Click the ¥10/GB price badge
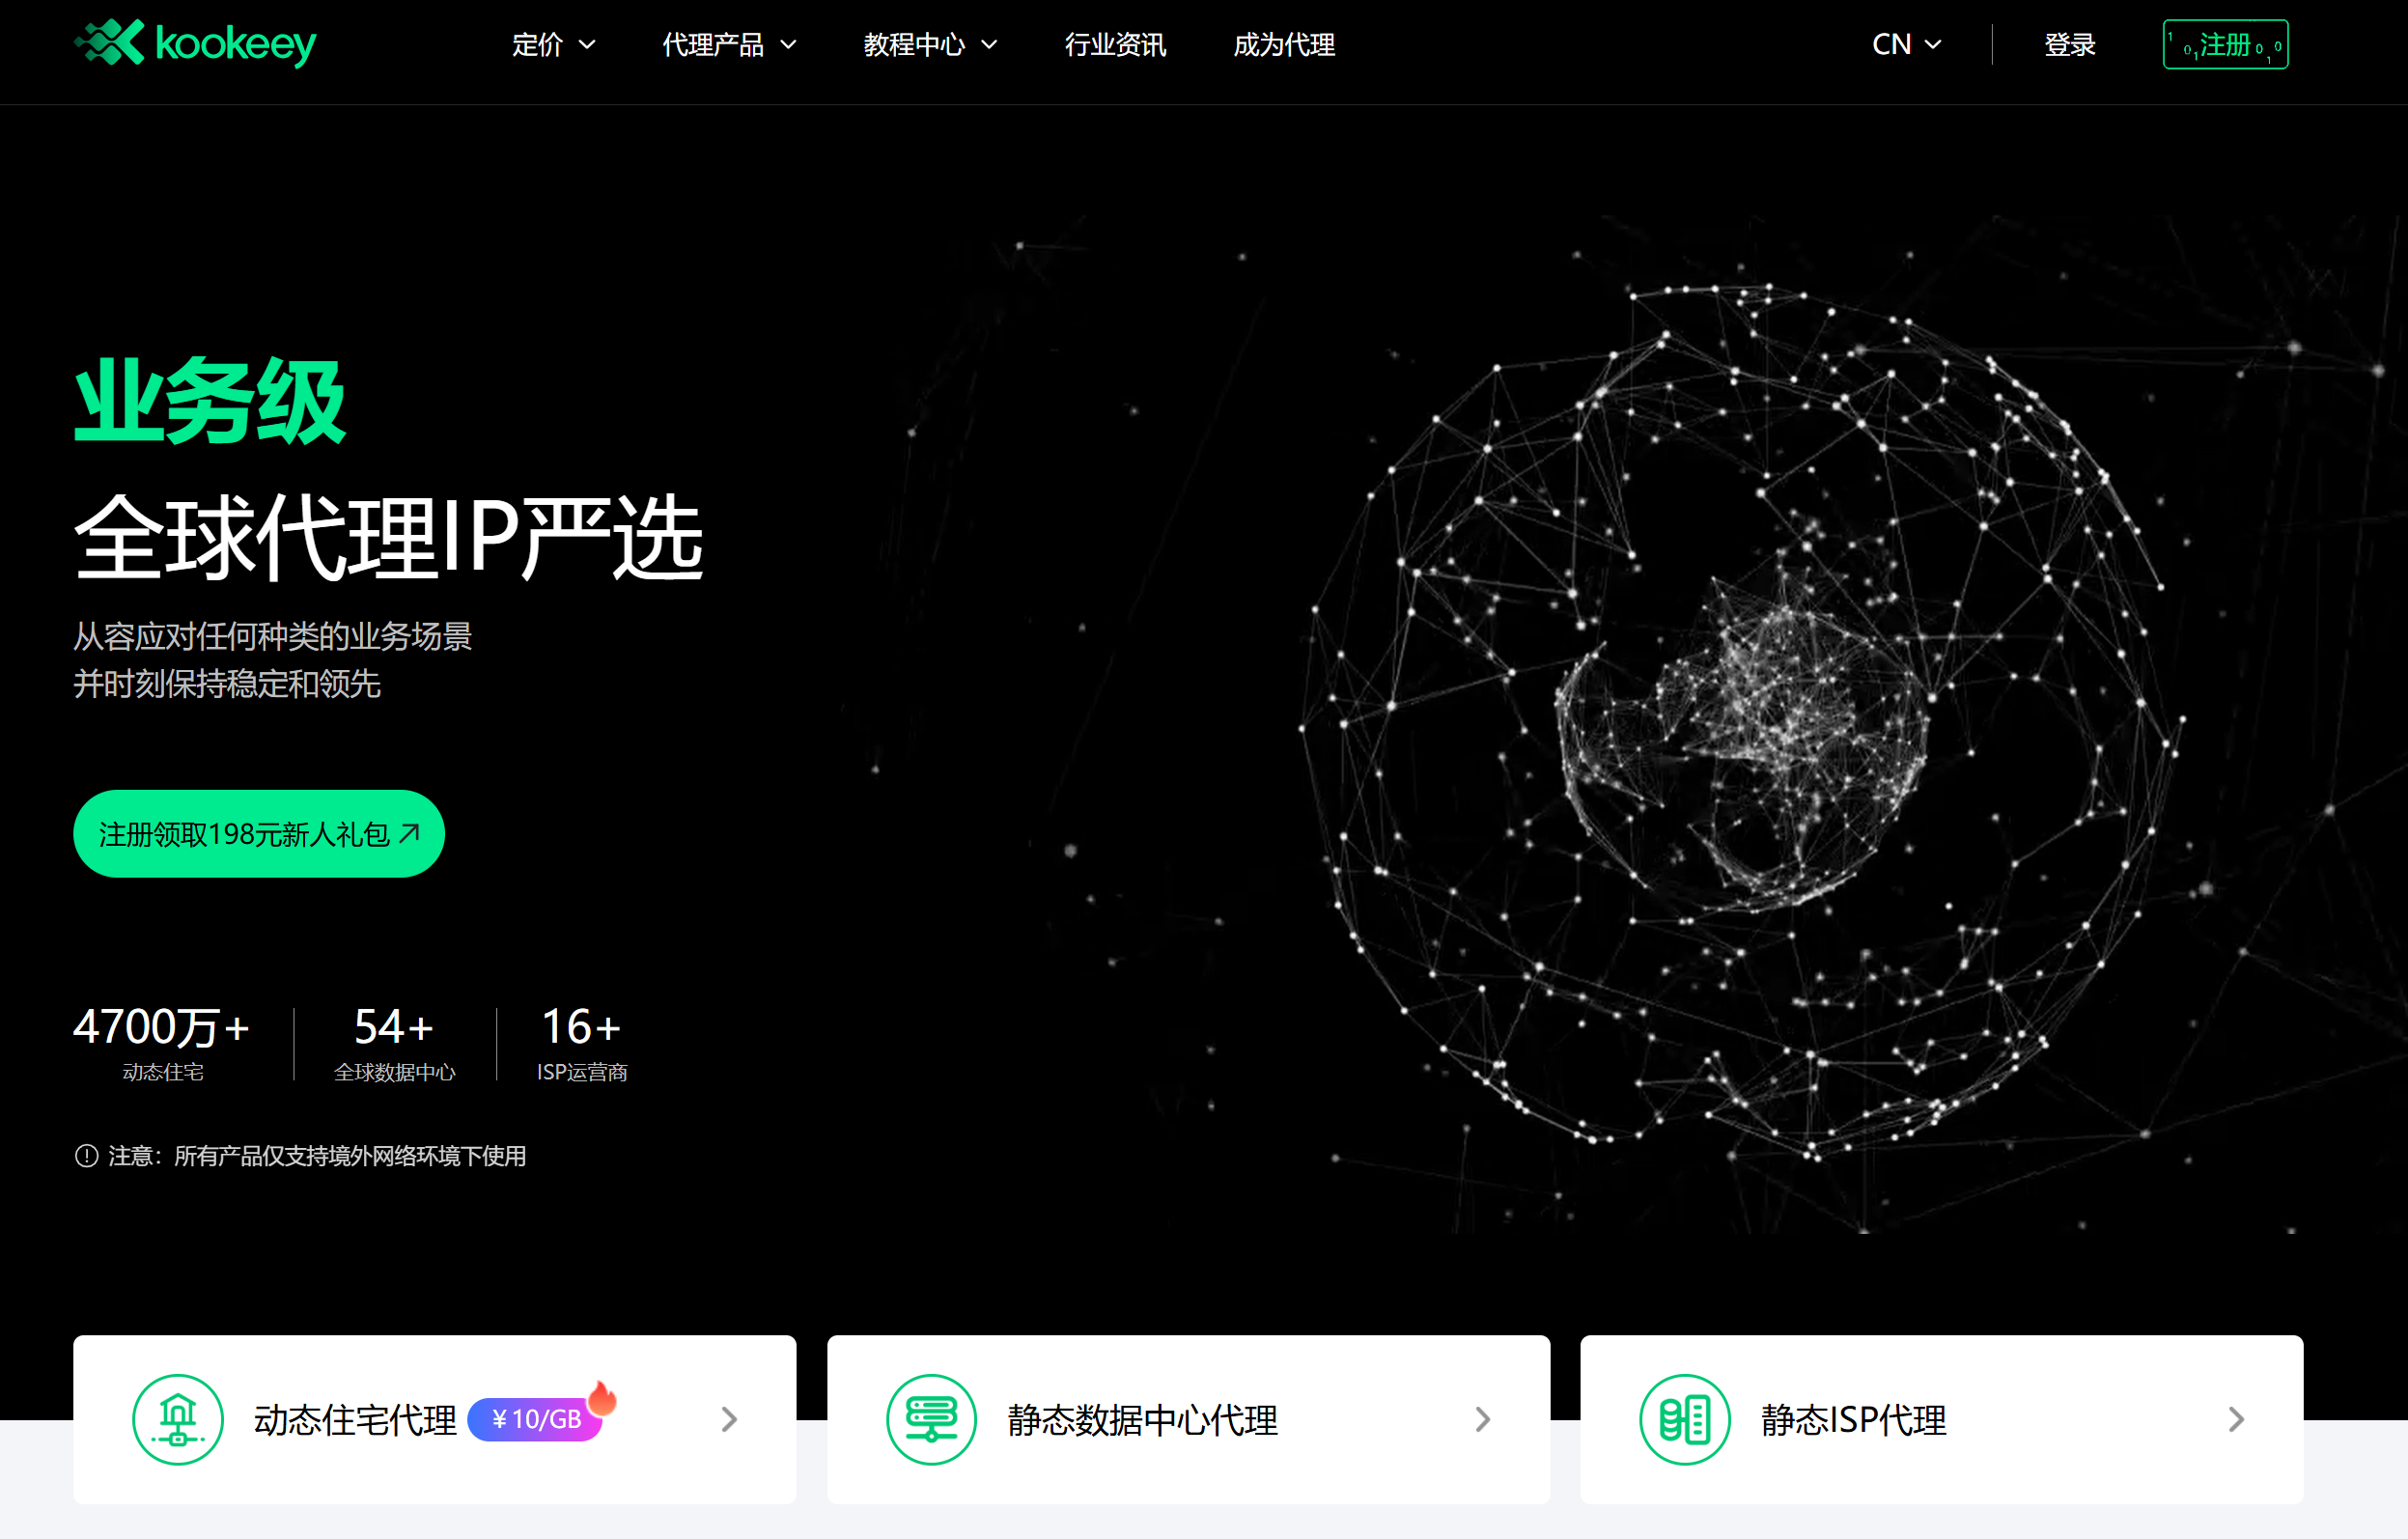This screenshot has height=1539, width=2408. tap(536, 1419)
